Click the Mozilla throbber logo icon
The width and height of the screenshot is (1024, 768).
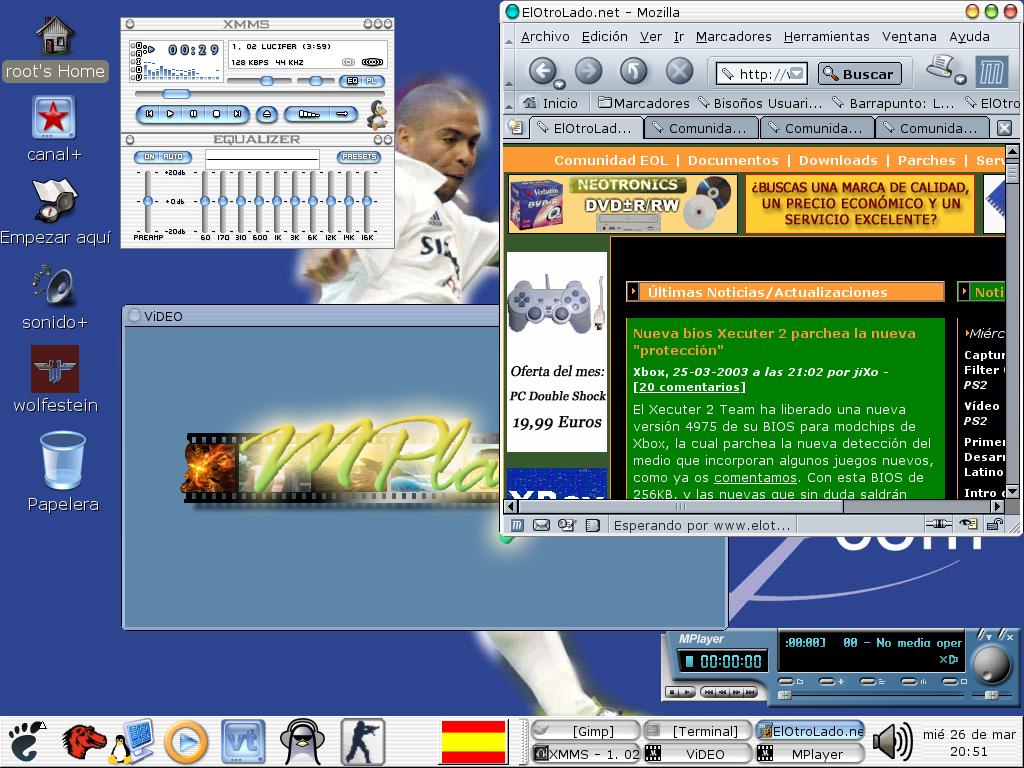point(990,72)
